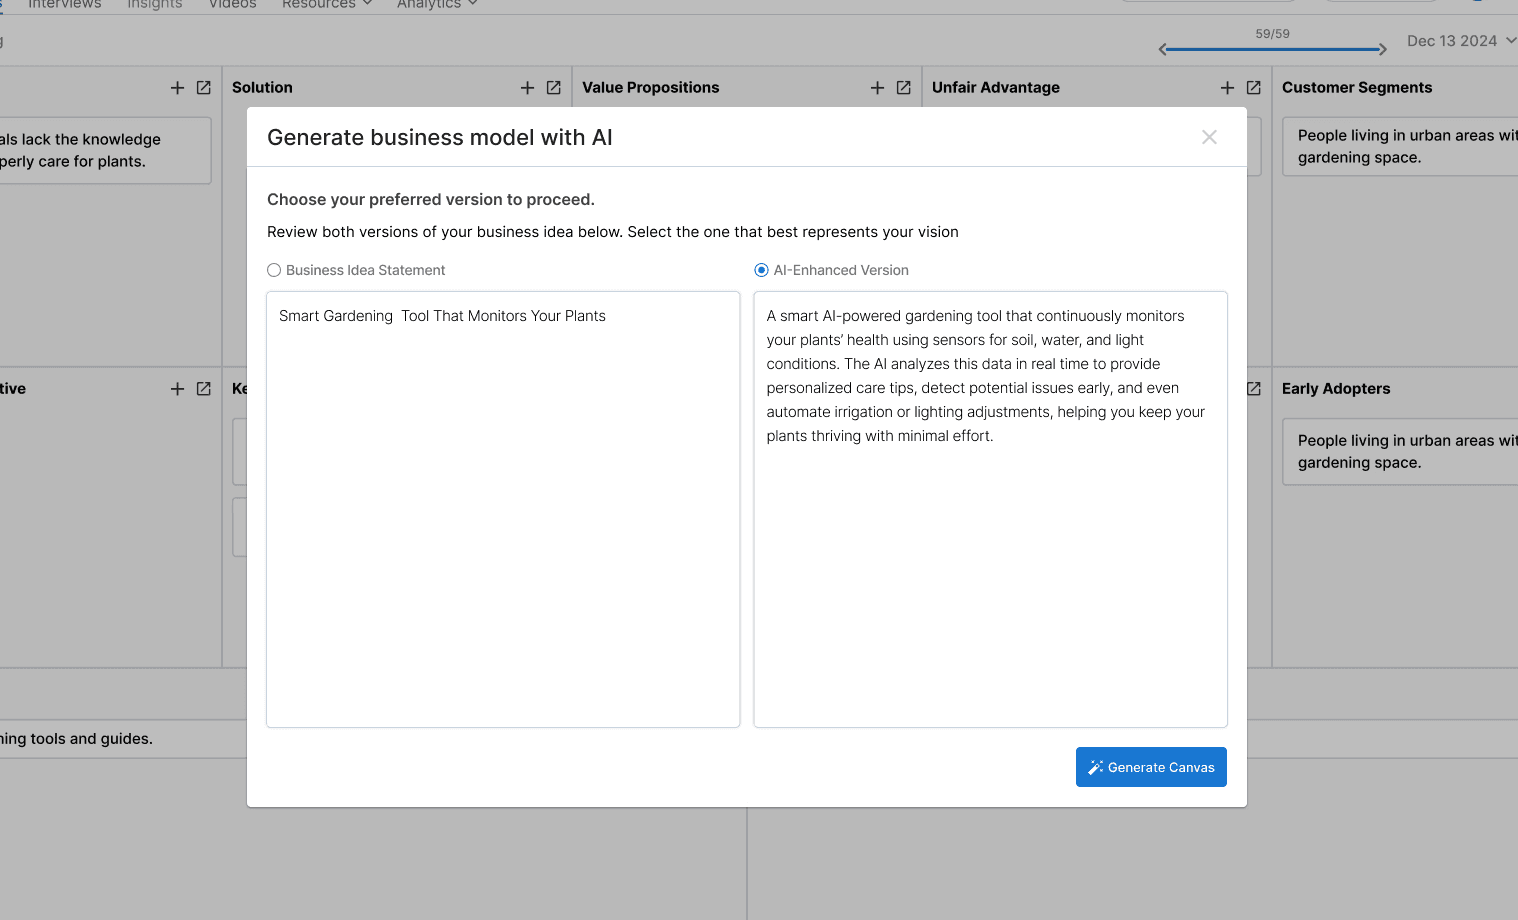
Task: Open expanded view of leftmost top column
Action: 203,88
